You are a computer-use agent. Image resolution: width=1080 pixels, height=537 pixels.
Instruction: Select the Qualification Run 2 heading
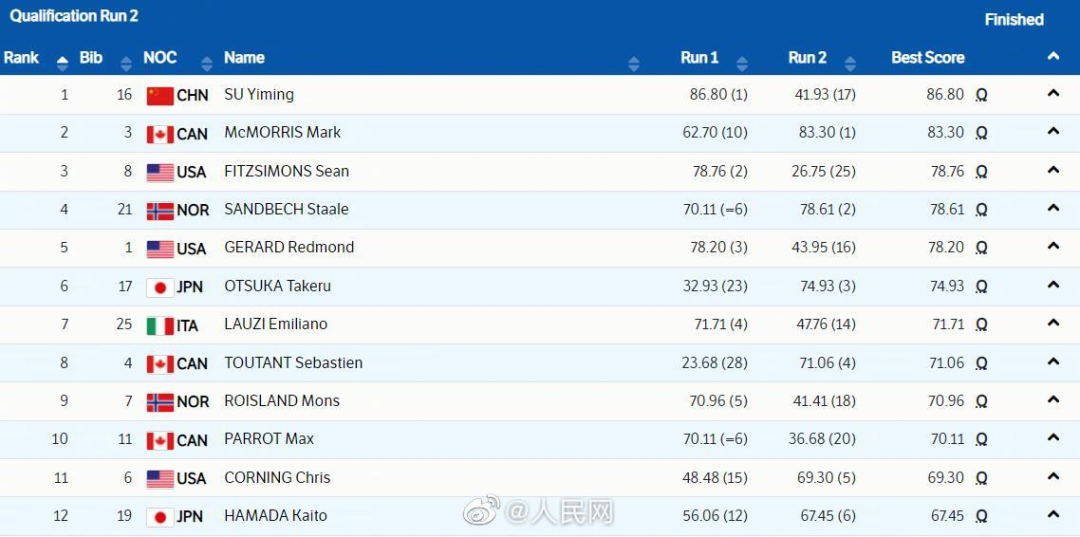pyautogui.click(x=74, y=16)
